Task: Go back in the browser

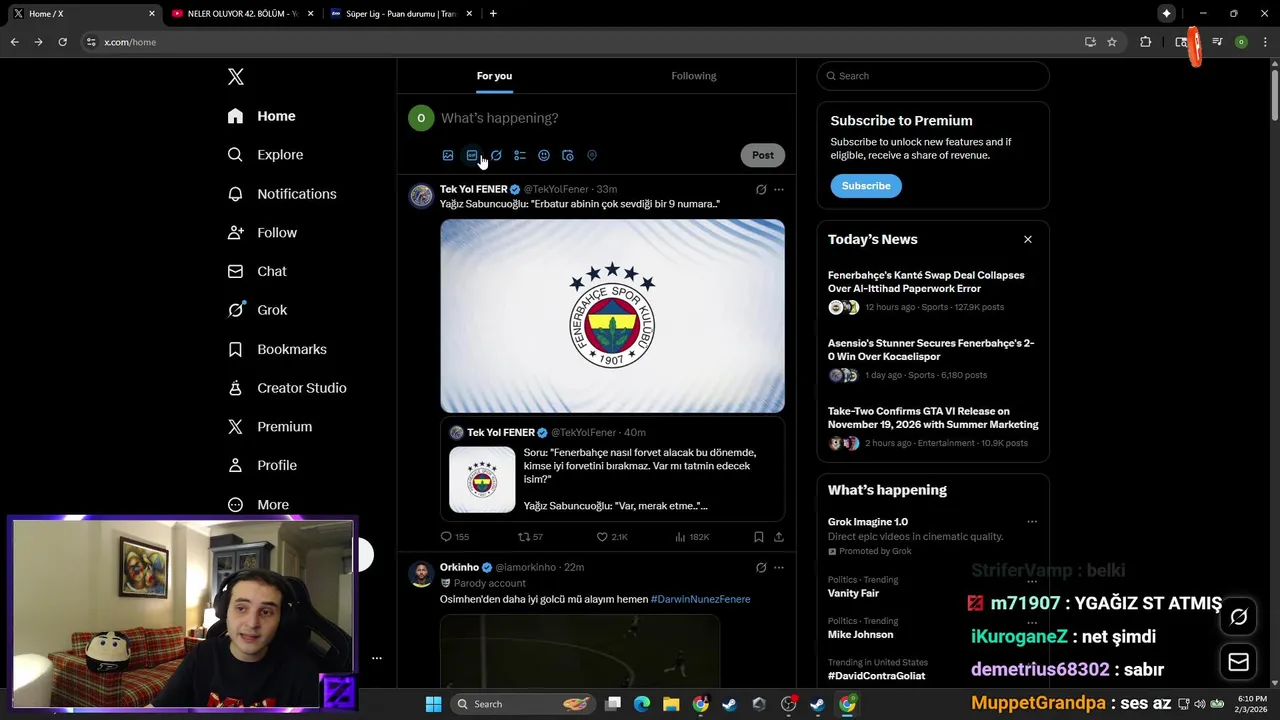Action: 15,42
